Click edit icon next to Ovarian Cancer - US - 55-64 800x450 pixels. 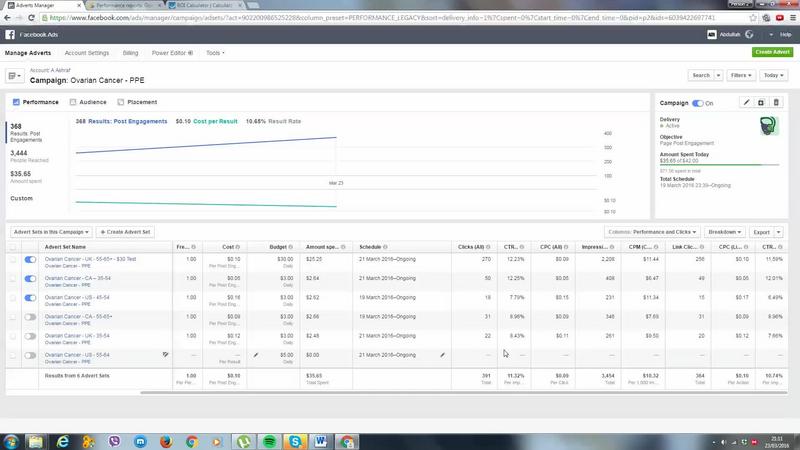[x=165, y=354]
